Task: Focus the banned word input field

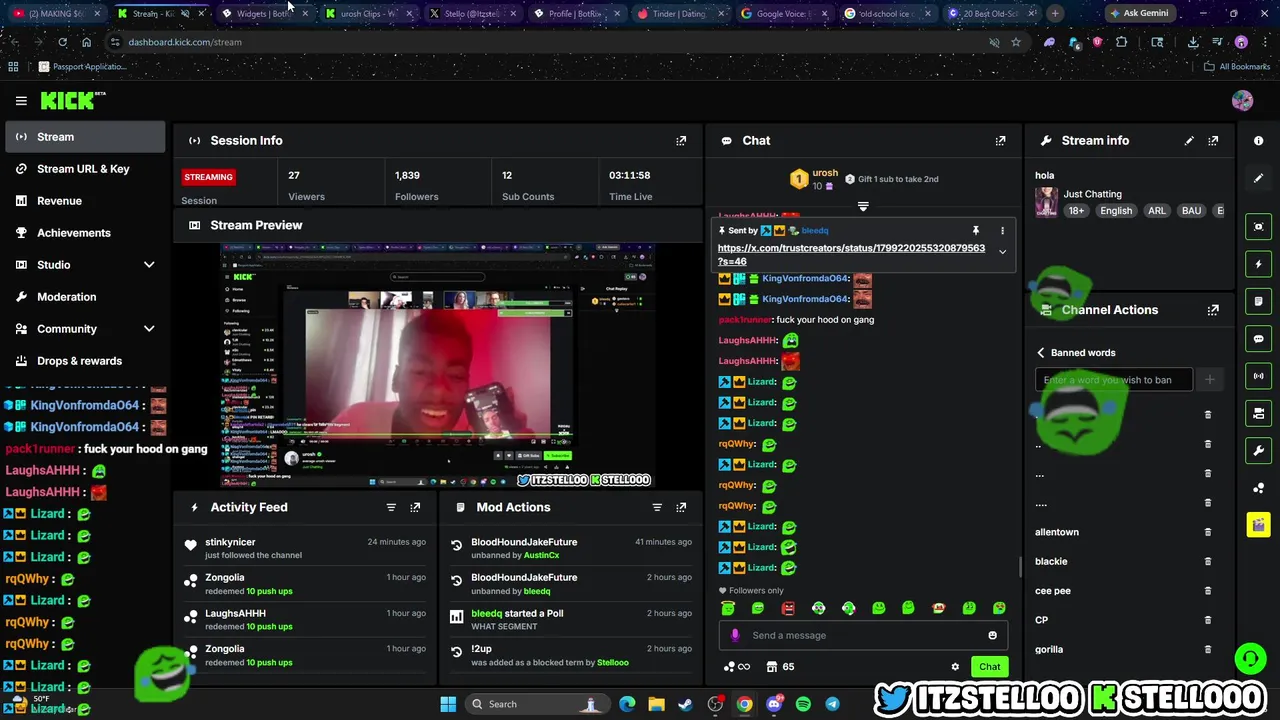Action: (1113, 380)
